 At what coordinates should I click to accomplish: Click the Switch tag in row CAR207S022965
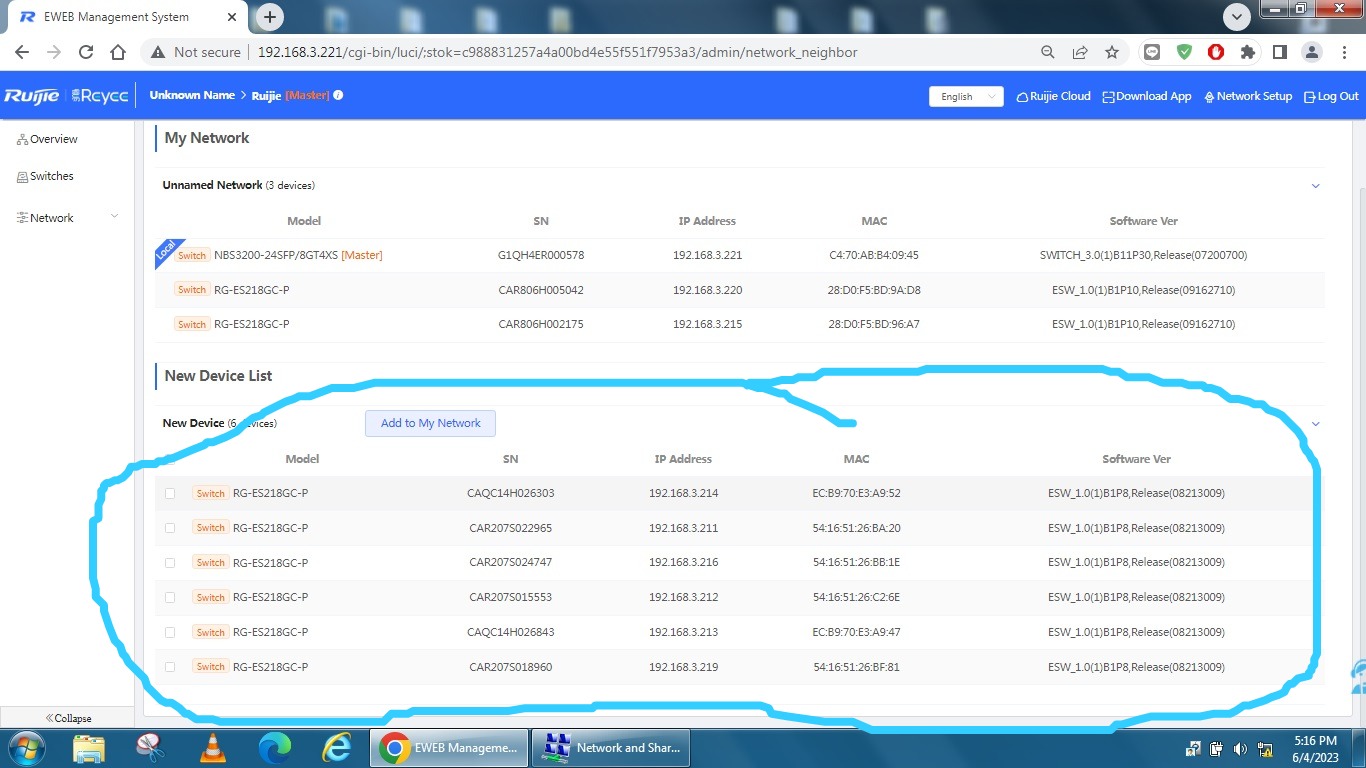coord(211,528)
